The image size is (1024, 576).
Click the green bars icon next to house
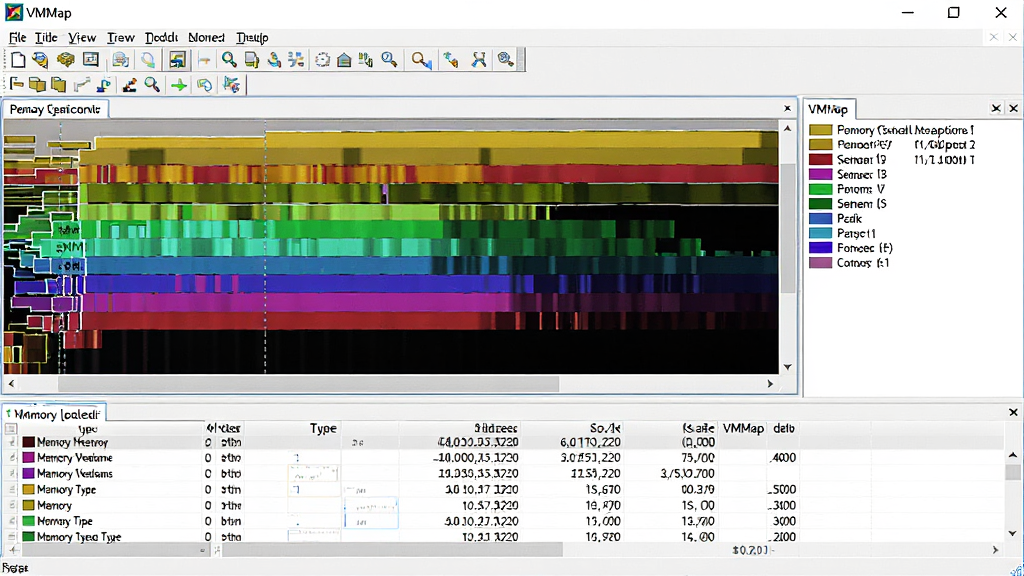point(366,60)
